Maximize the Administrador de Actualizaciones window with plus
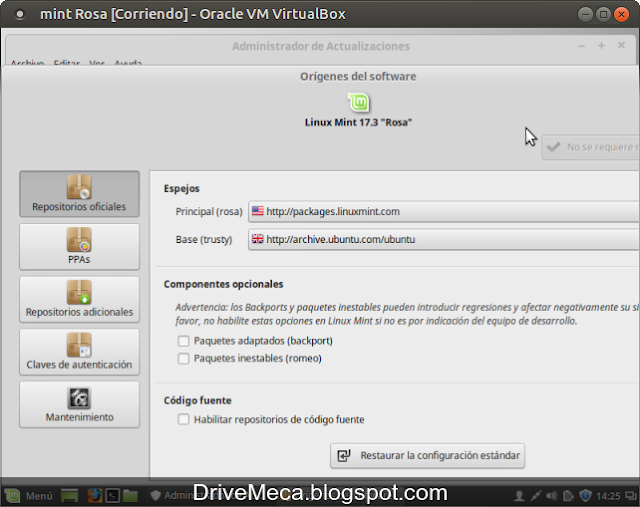 click(601, 45)
